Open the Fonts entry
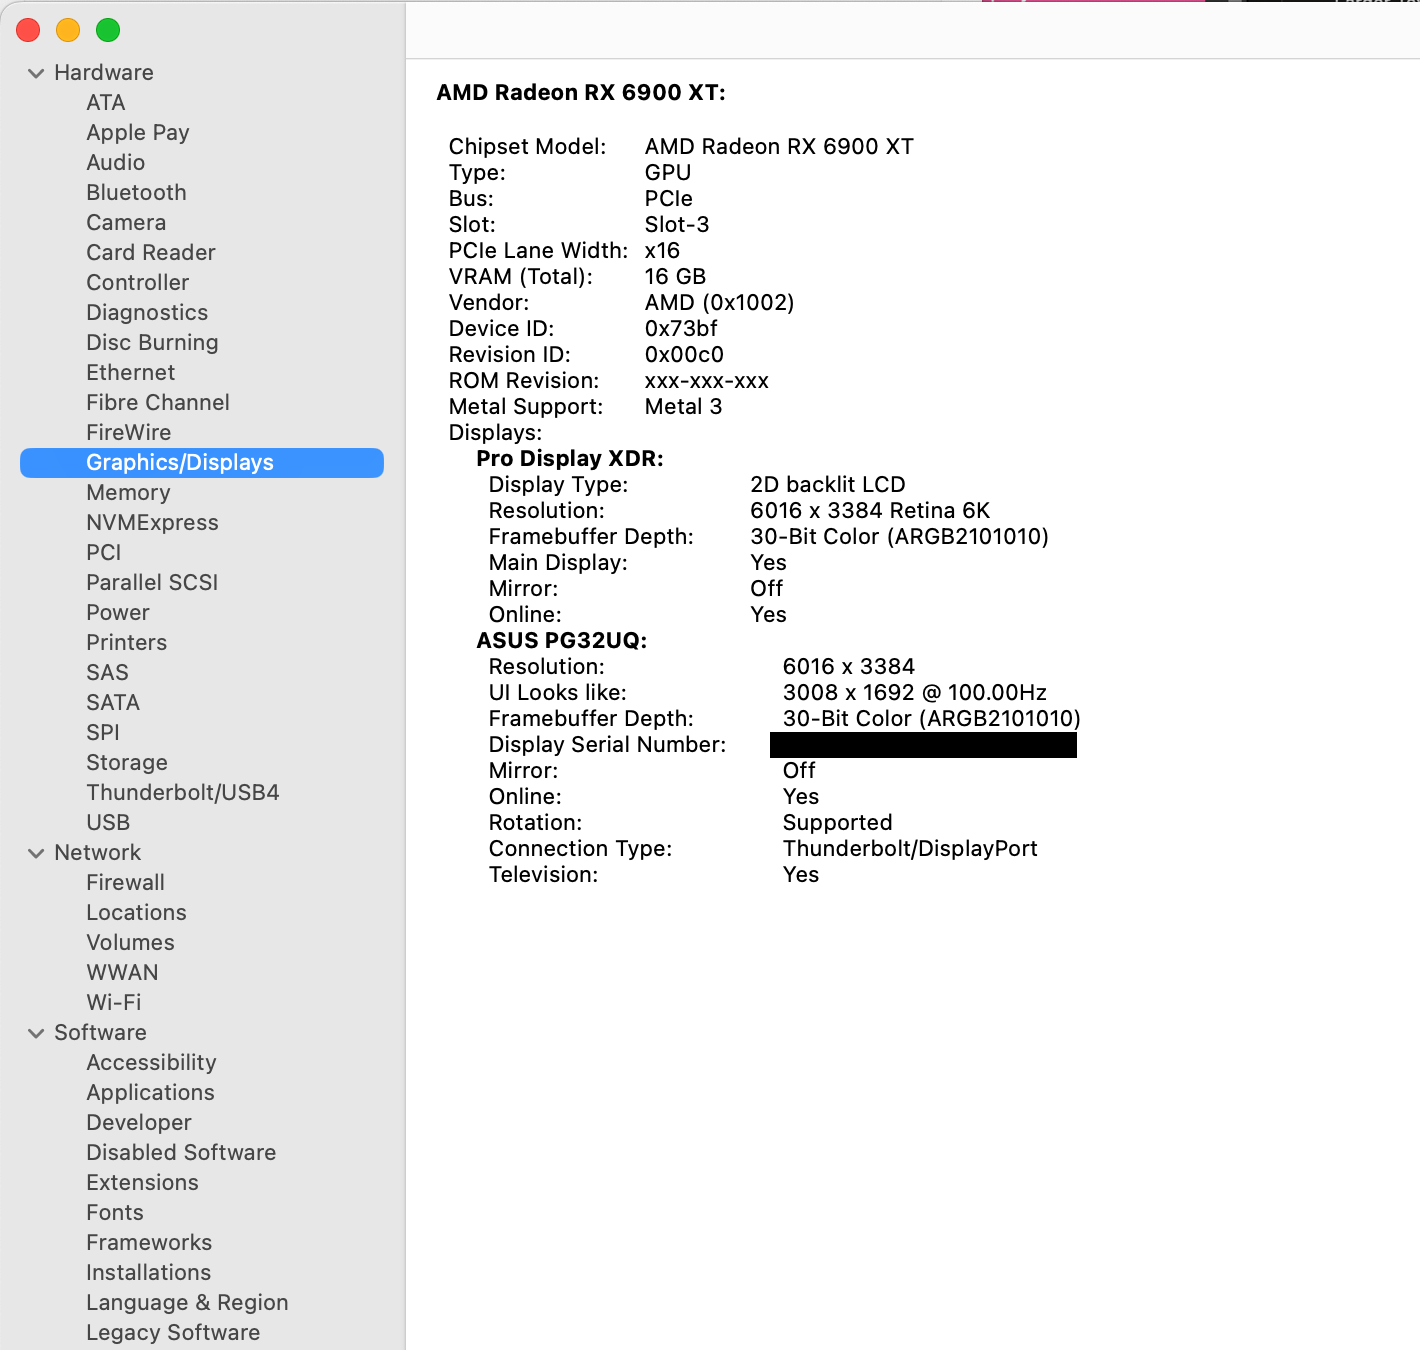Screen dimensions: 1420x1350 pyautogui.click(x=115, y=1213)
